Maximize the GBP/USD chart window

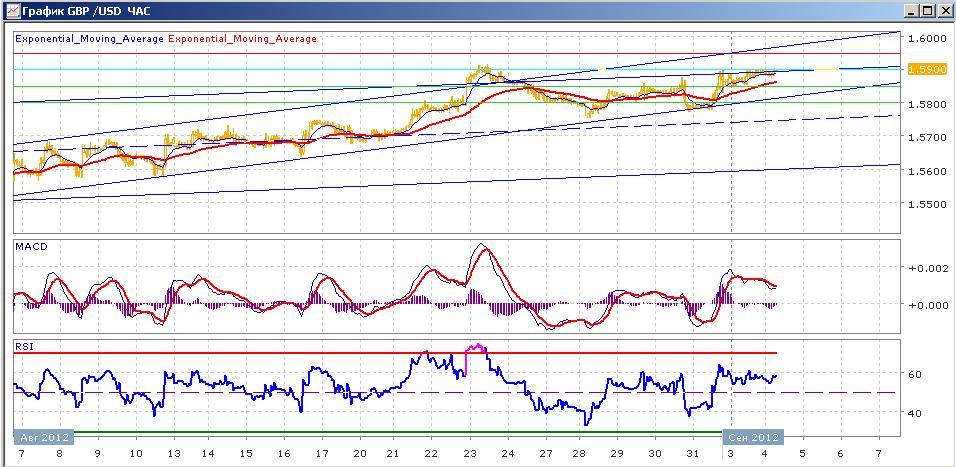[927, 10]
